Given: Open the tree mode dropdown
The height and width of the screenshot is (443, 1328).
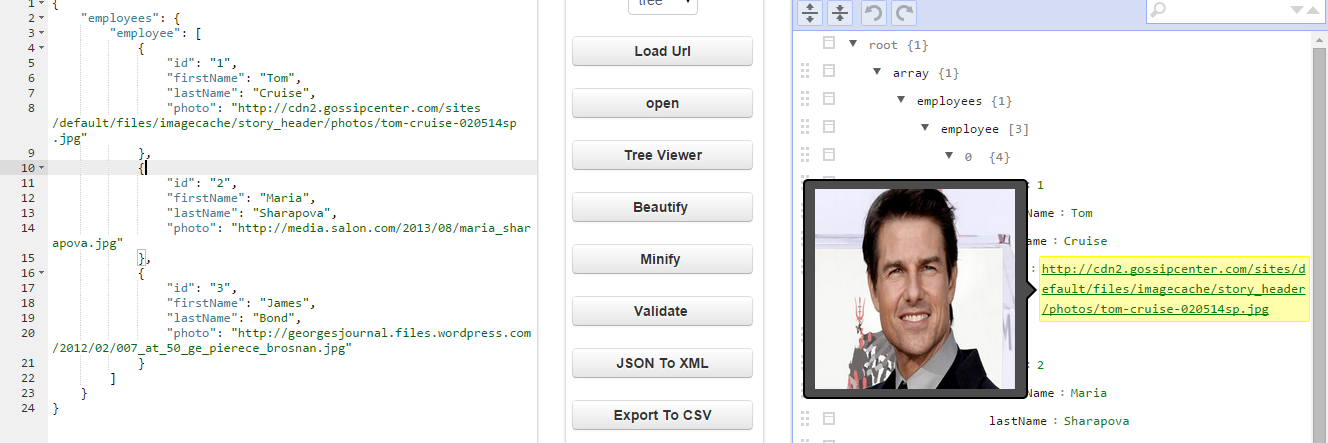Looking at the screenshot, I should [663, 5].
